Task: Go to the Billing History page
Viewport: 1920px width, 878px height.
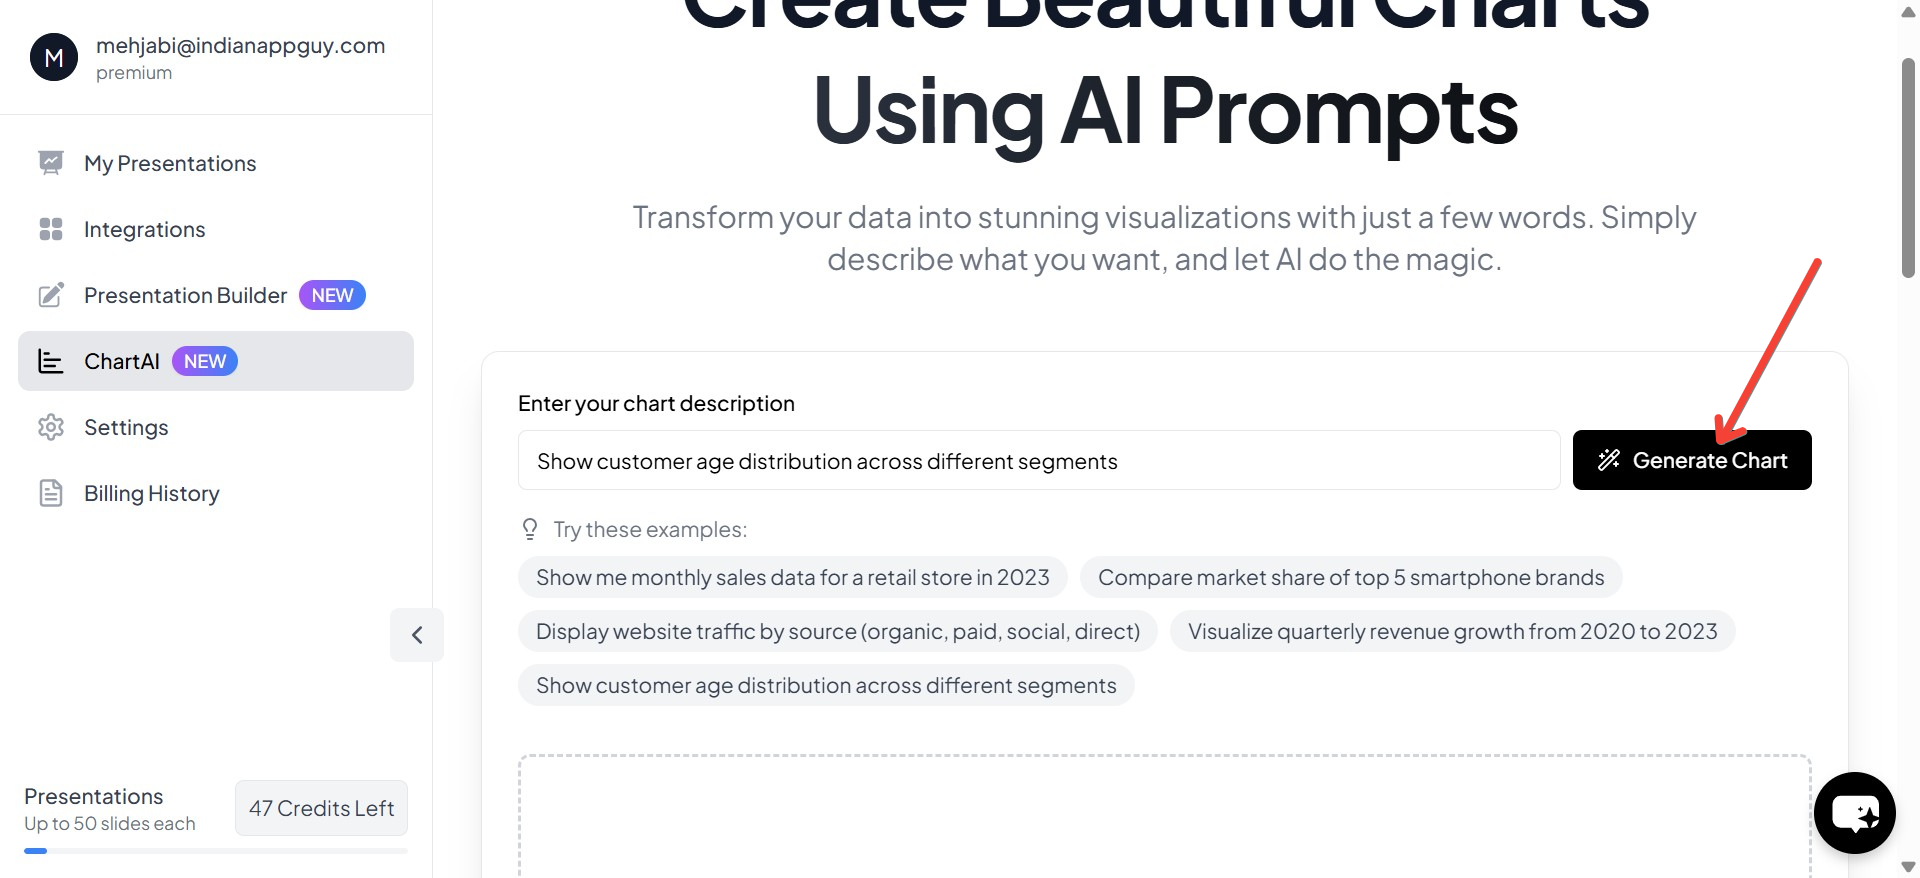Action: tap(152, 493)
